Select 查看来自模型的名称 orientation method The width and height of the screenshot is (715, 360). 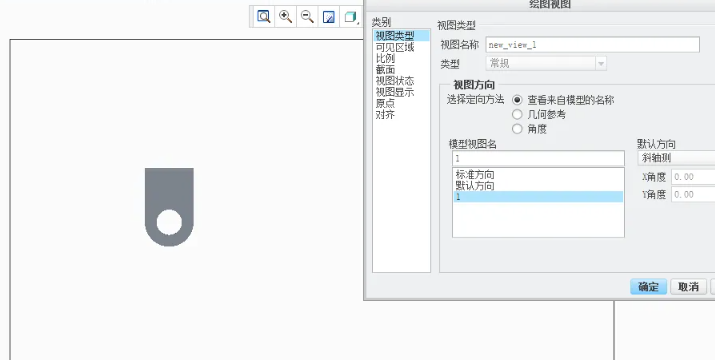coord(517,100)
